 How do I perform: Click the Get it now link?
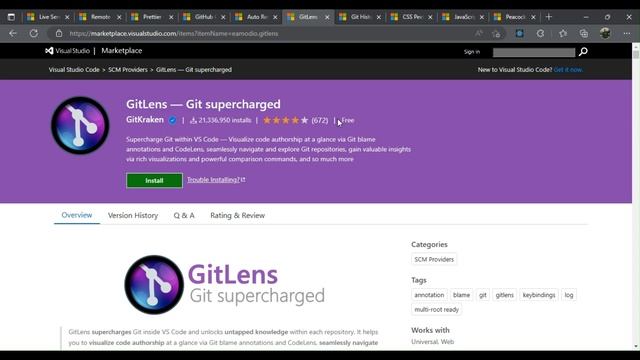pyautogui.click(x=568, y=70)
